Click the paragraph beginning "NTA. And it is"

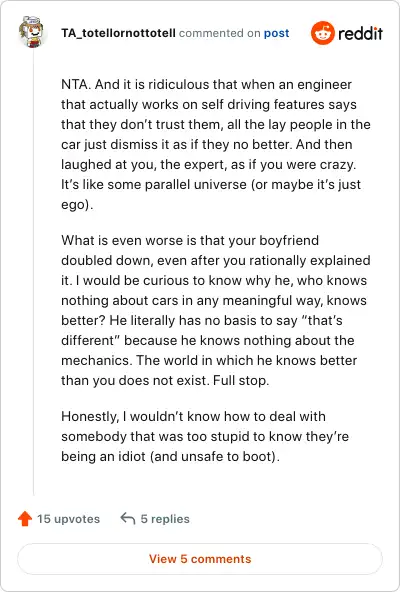pyautogui.click(x=216, y=144)
